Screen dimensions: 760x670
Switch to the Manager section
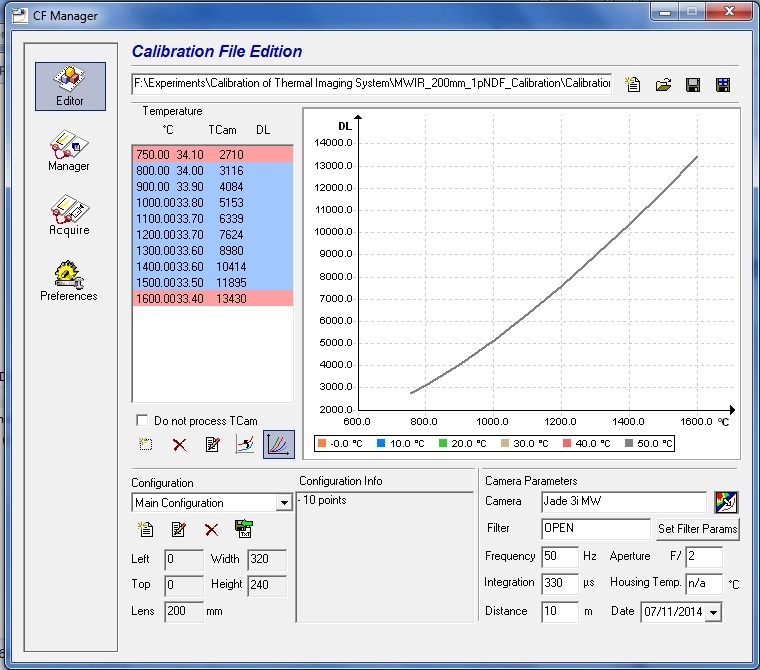[69, 152]
